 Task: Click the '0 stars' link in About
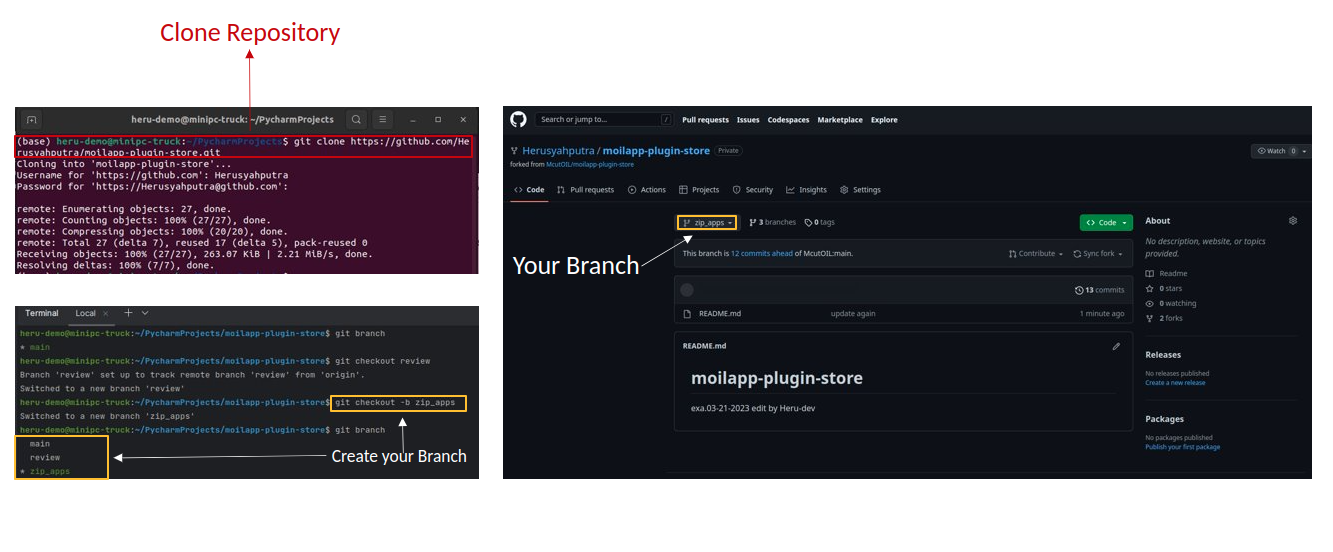click(x=1166, y=288)
